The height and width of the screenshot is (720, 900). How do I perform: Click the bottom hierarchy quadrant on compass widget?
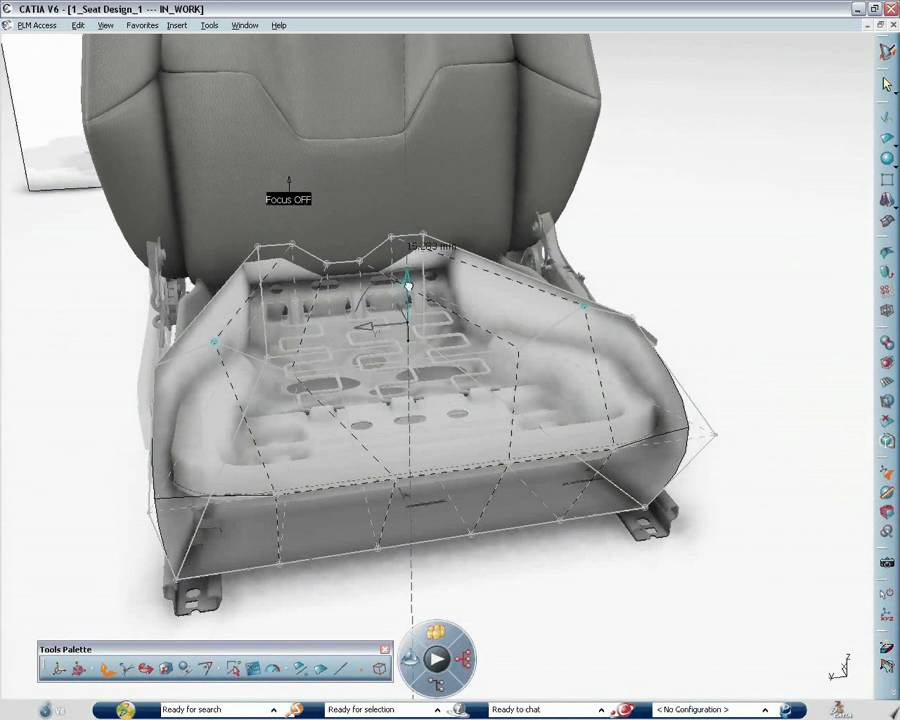point(437,685)
